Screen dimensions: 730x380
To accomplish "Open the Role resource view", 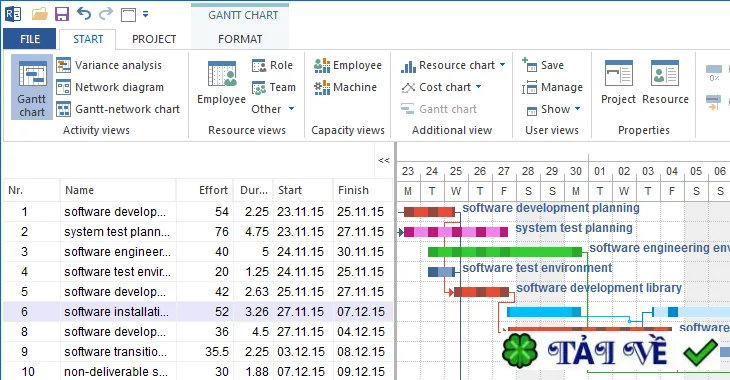I will point(272,65).
